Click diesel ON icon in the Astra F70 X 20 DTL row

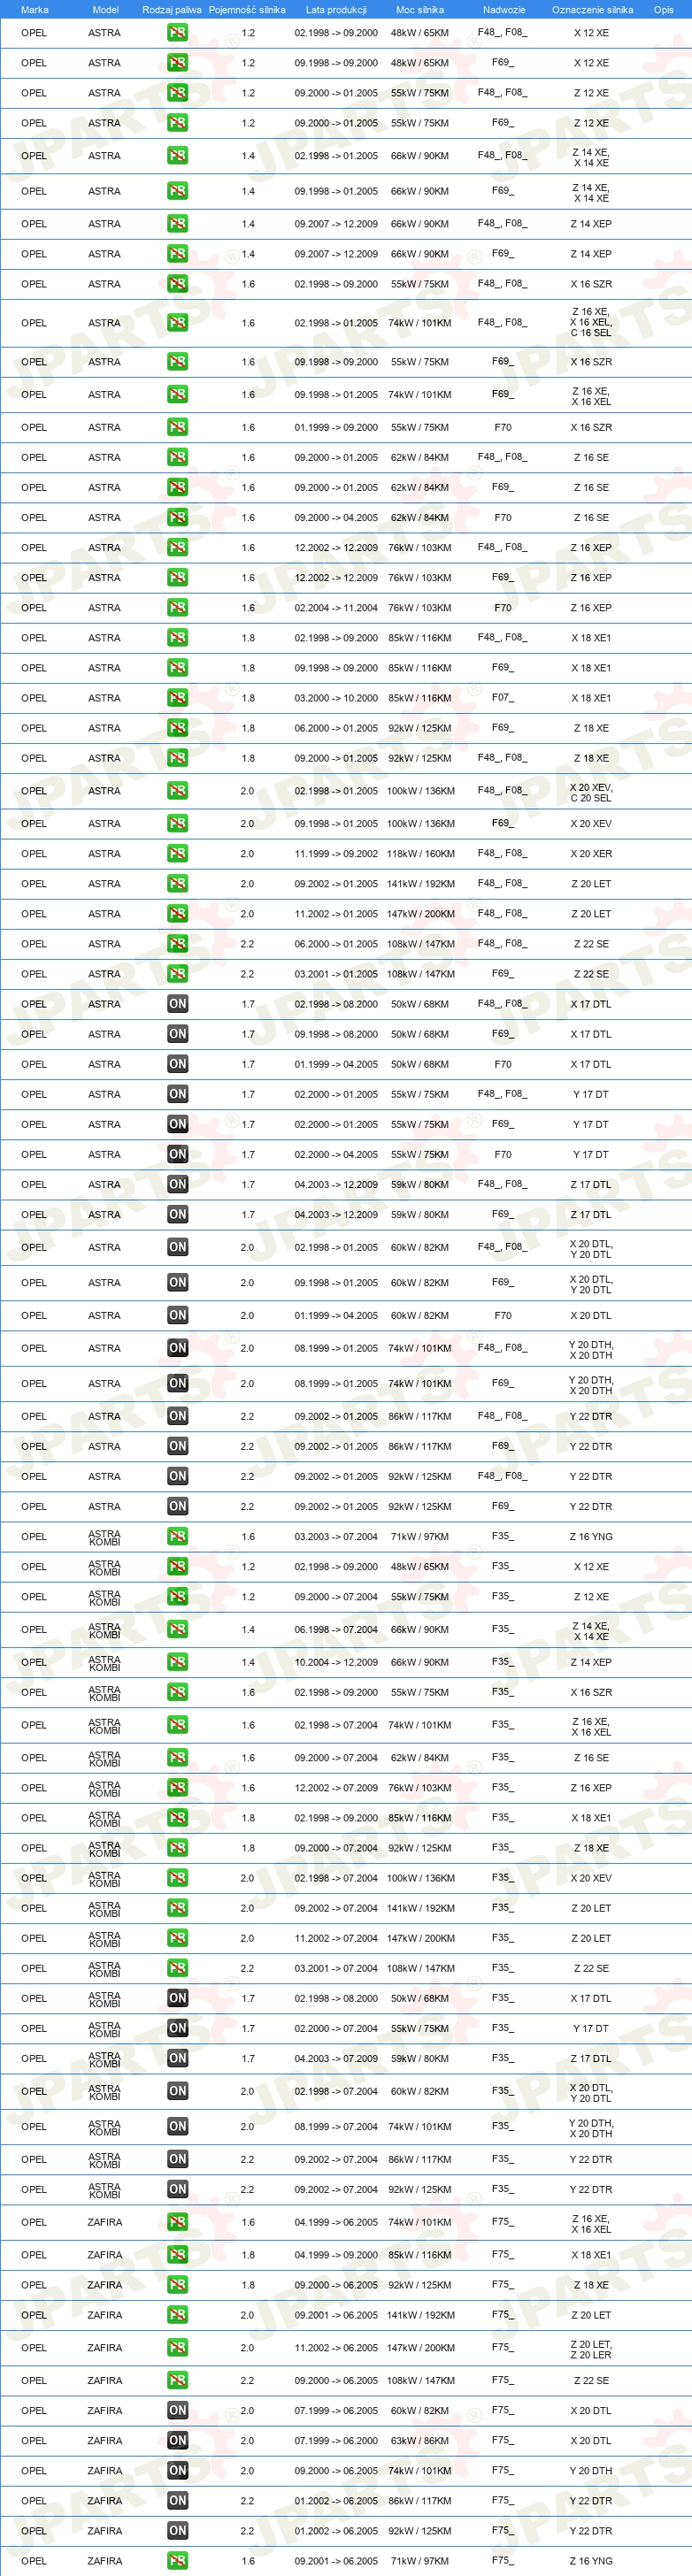(177, 1316)
